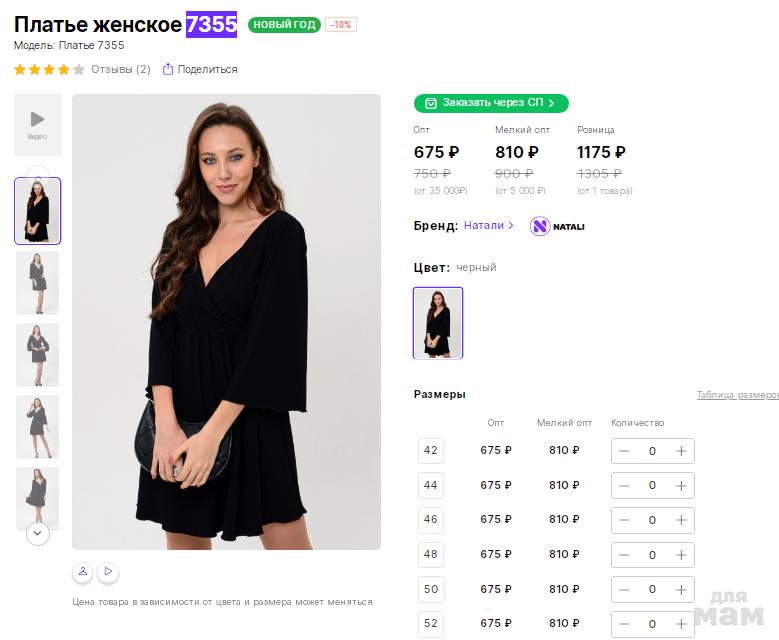
Task: Click the small play icon below the photo
Action: click(108, 572)
